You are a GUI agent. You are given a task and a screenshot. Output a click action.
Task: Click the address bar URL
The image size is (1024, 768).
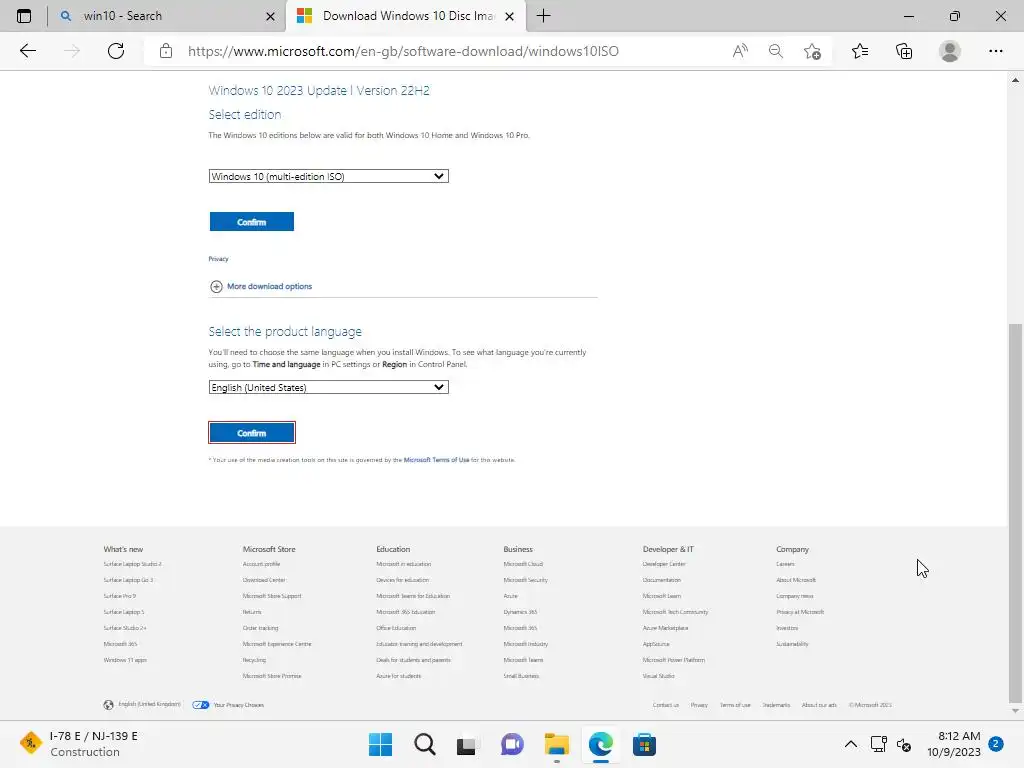coord(403,51)
